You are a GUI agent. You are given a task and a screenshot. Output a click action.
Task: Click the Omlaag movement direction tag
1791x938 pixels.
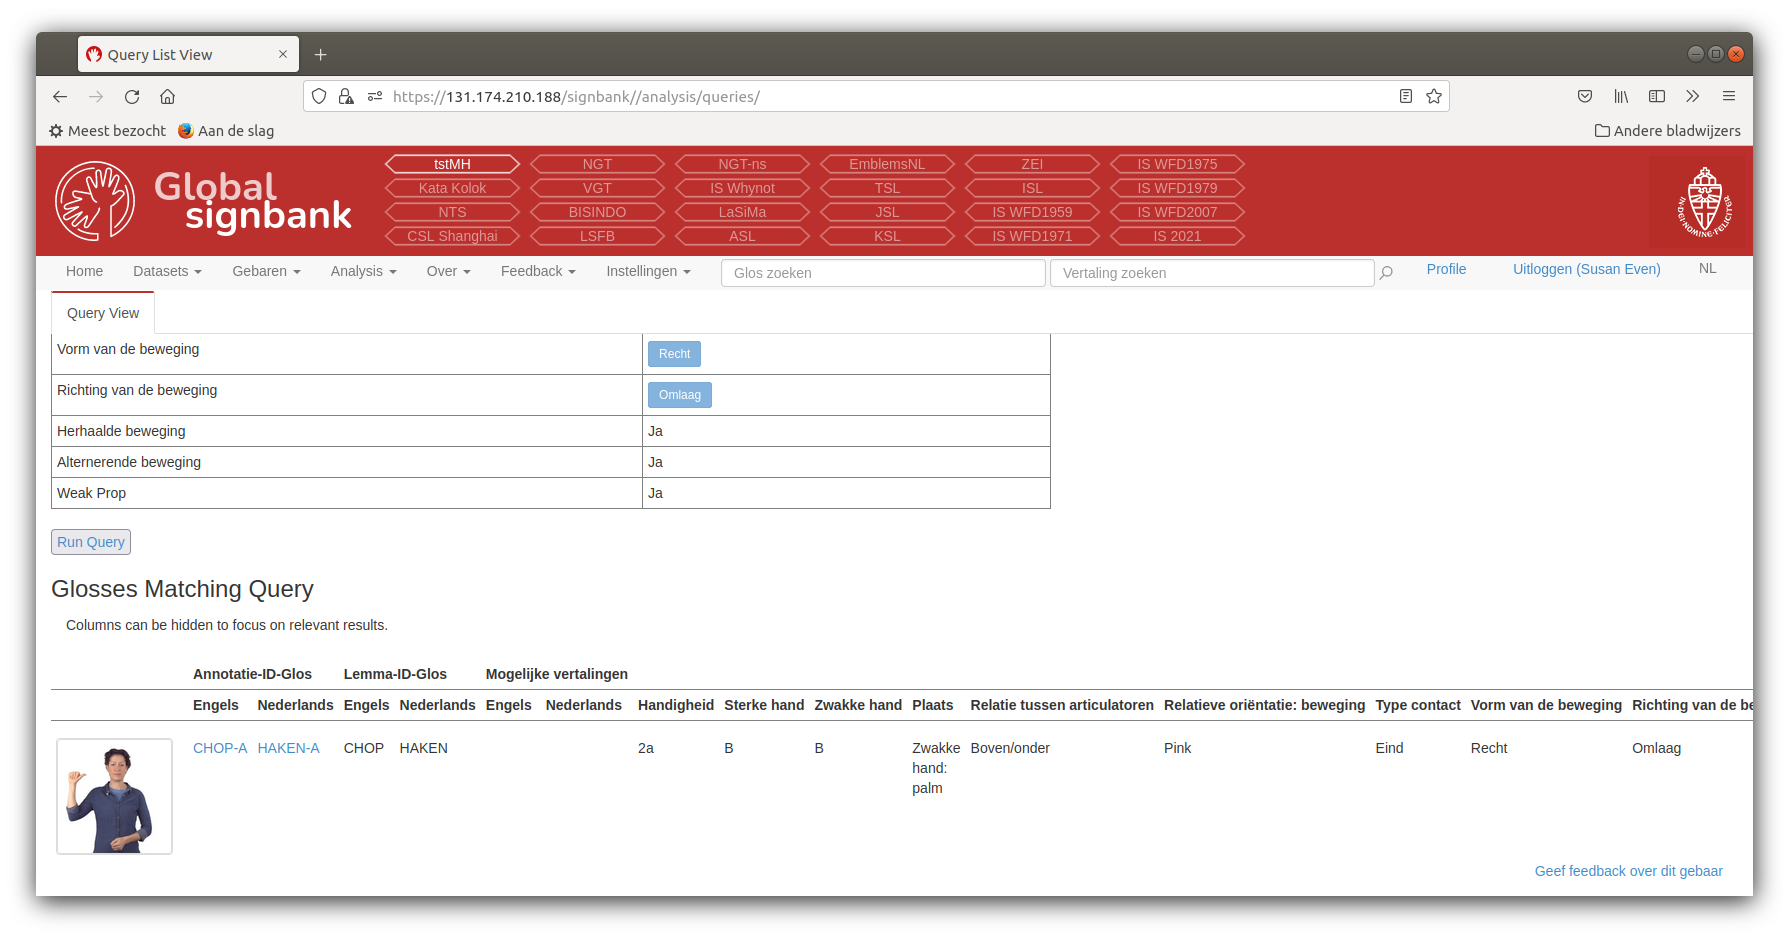tap(679, 394)
